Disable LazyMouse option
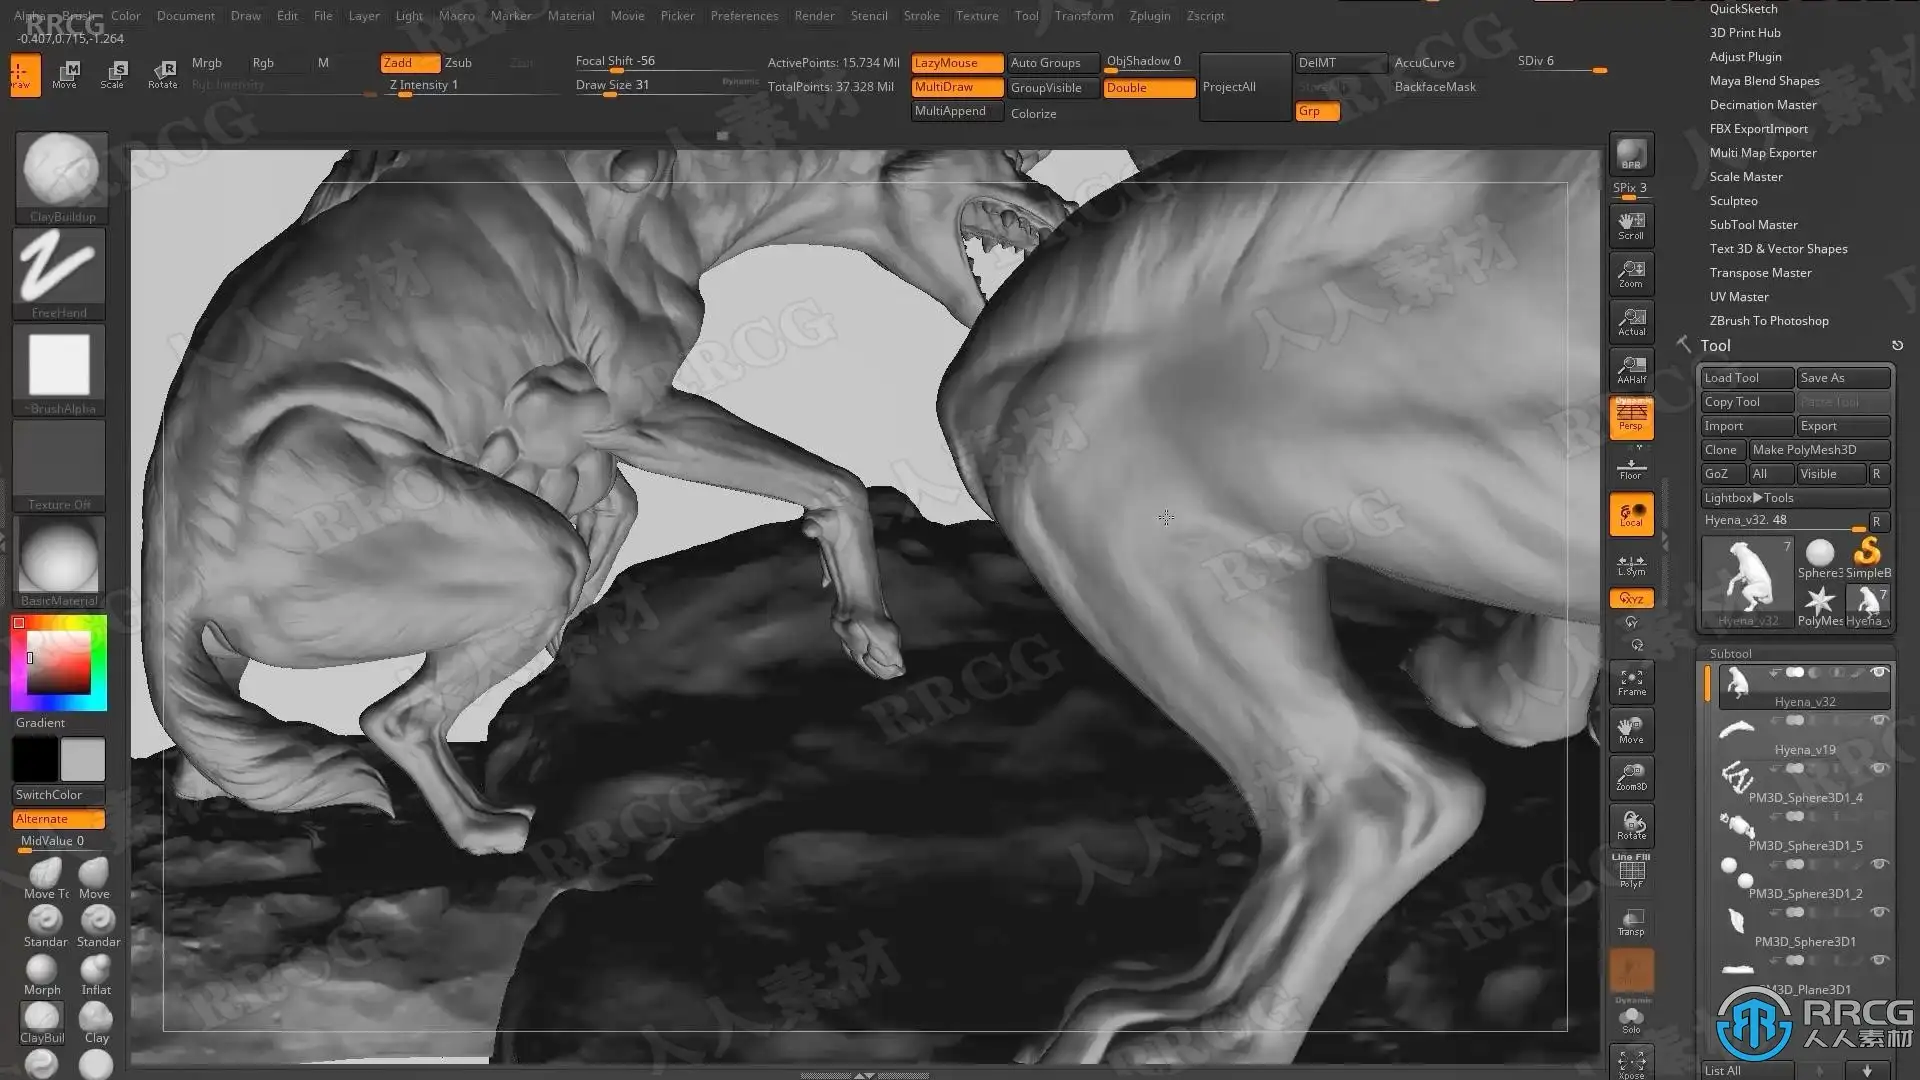1920x1080 pixels. coord(956,63)
